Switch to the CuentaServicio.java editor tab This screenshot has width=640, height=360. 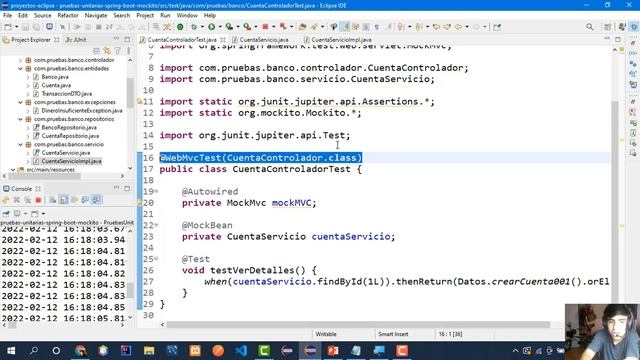[263, 40]
